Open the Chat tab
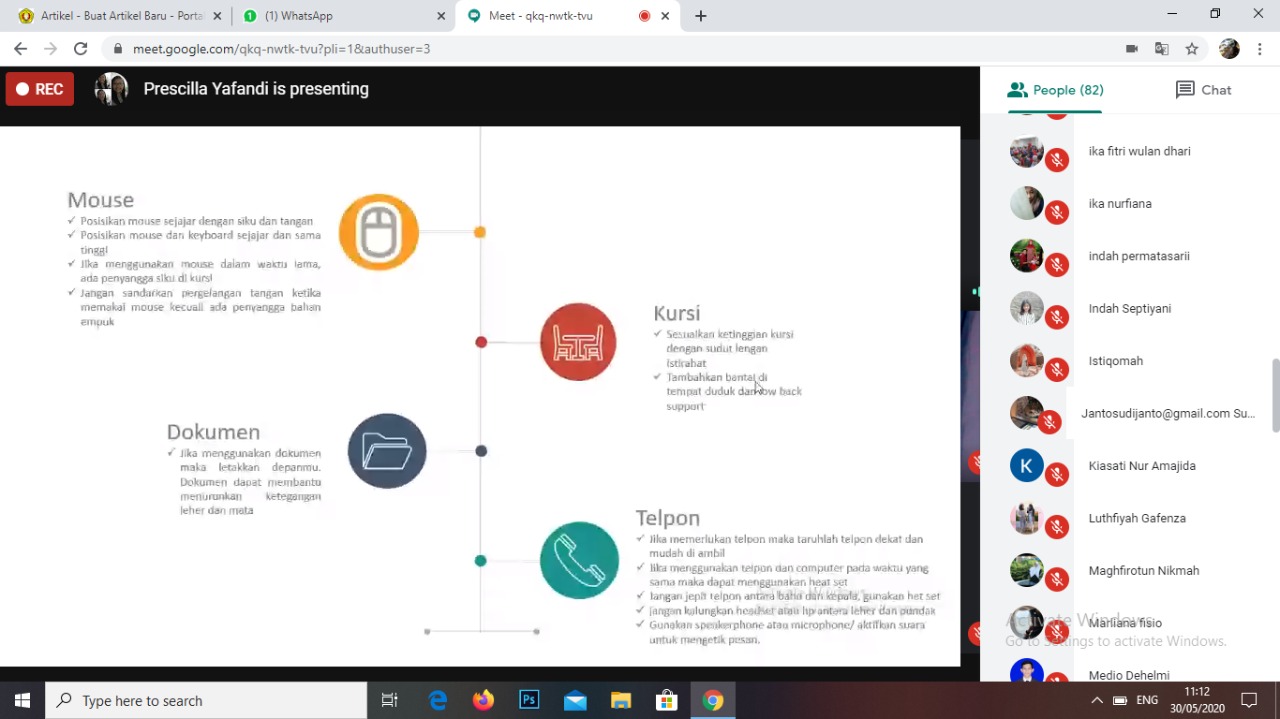Viewport: 1280px width, 719px height. pos(1203,90)
